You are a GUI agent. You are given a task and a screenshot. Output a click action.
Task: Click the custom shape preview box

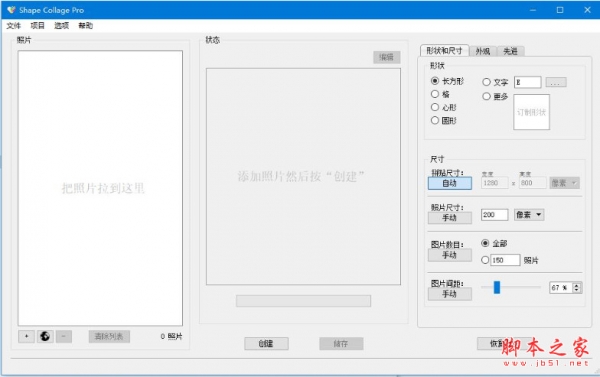pos(532,112)
